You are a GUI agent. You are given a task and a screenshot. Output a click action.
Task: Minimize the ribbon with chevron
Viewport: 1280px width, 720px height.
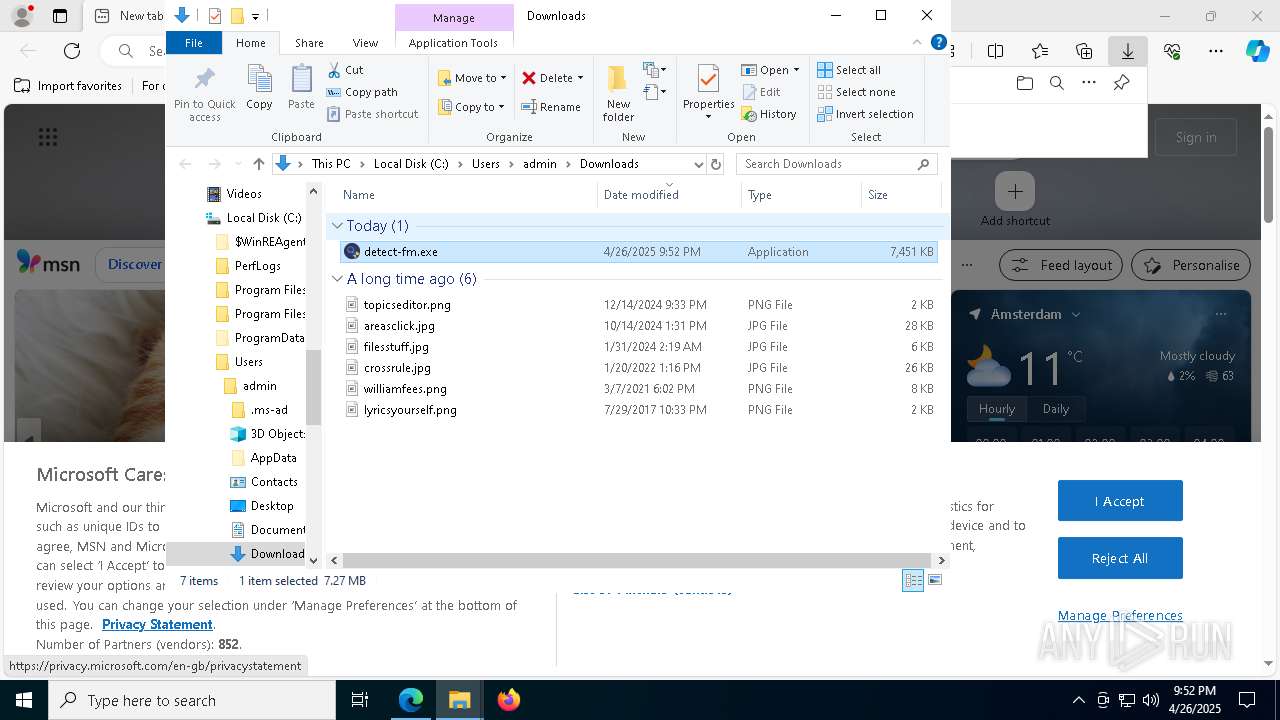click(917, 42)
